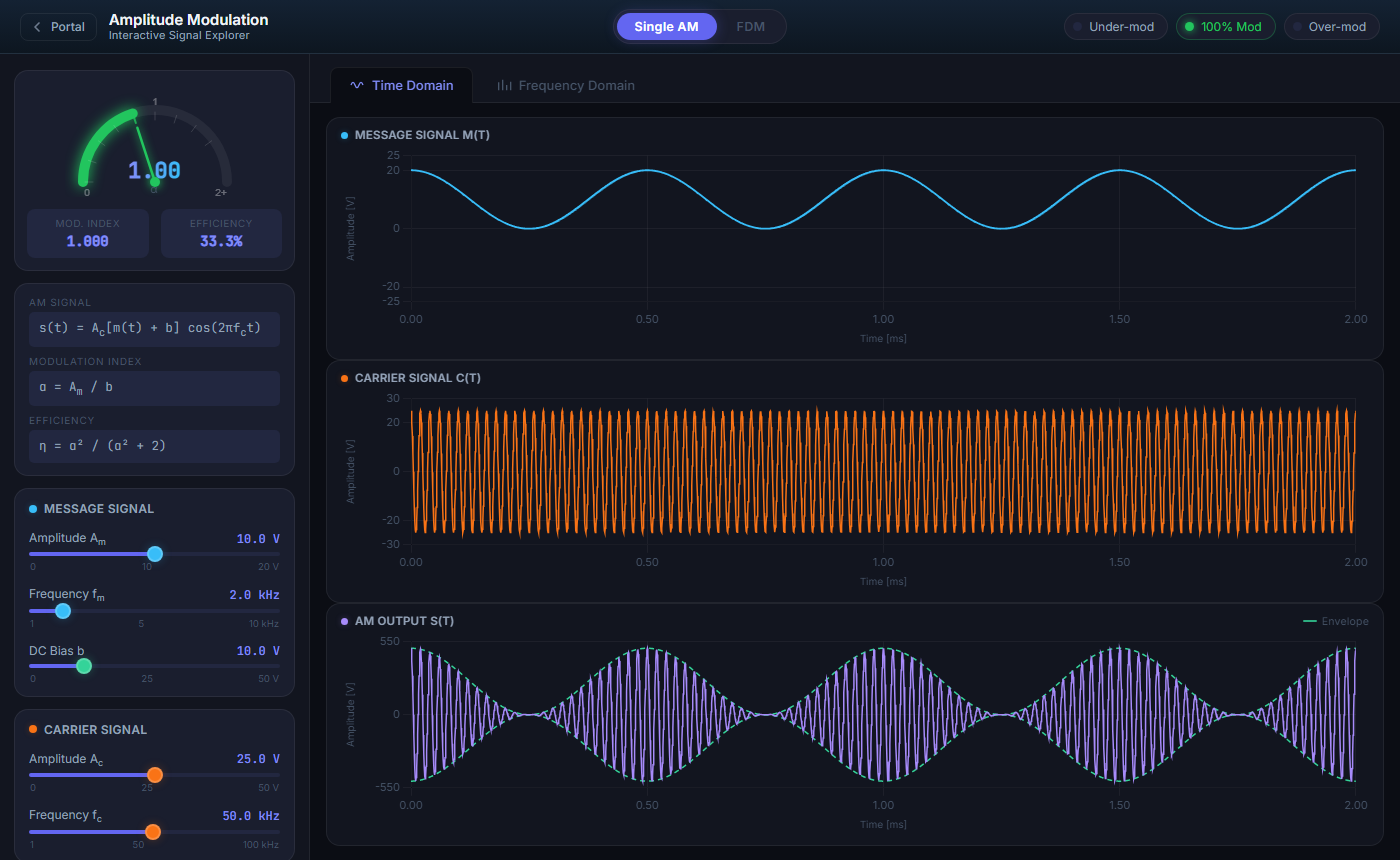Click the 10.0 V message amplitude value
Image resolution: width=1400 pixels, height=860 pixels.
coord(258,539)
